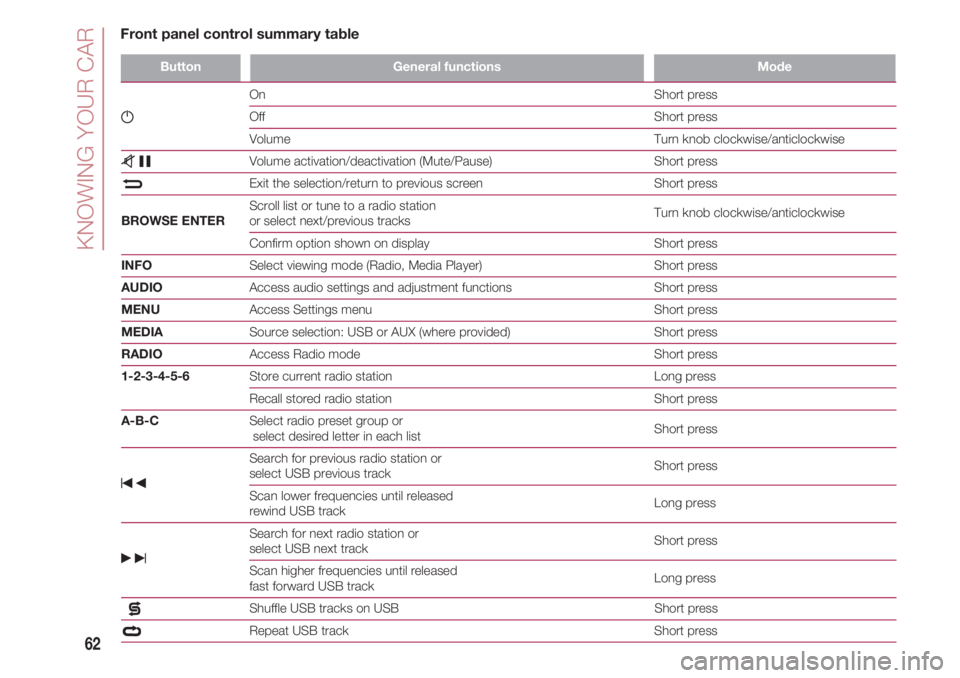The width and height of the screenshot is (960, 678).
Task: Click the next track forward icon
Action: [133, 558]
